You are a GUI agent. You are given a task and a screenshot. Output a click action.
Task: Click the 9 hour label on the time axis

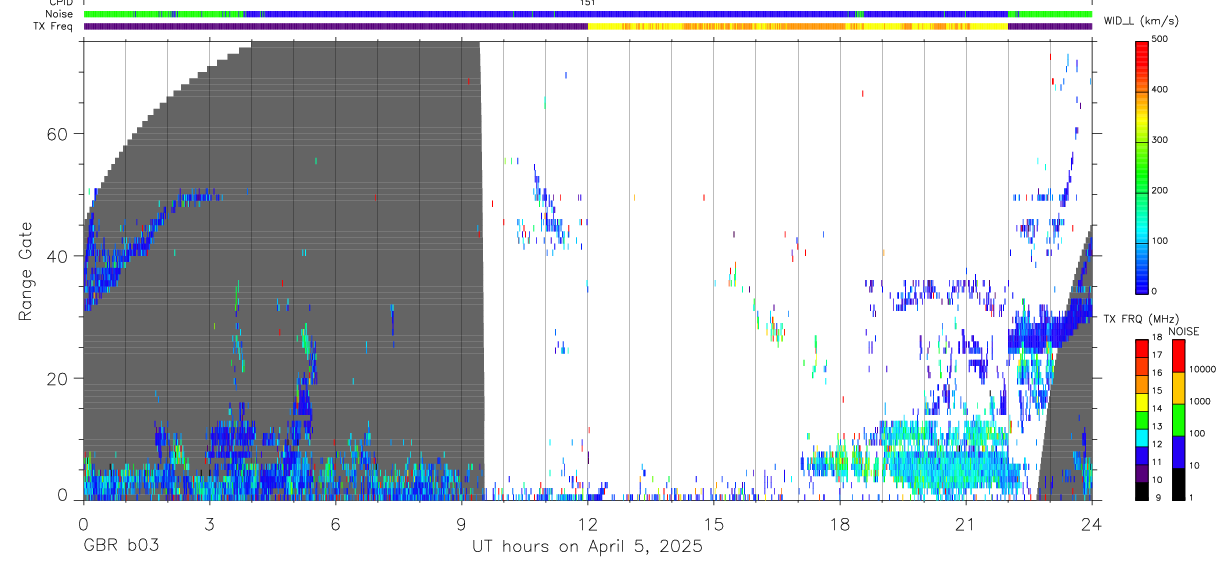pos(462,521)
